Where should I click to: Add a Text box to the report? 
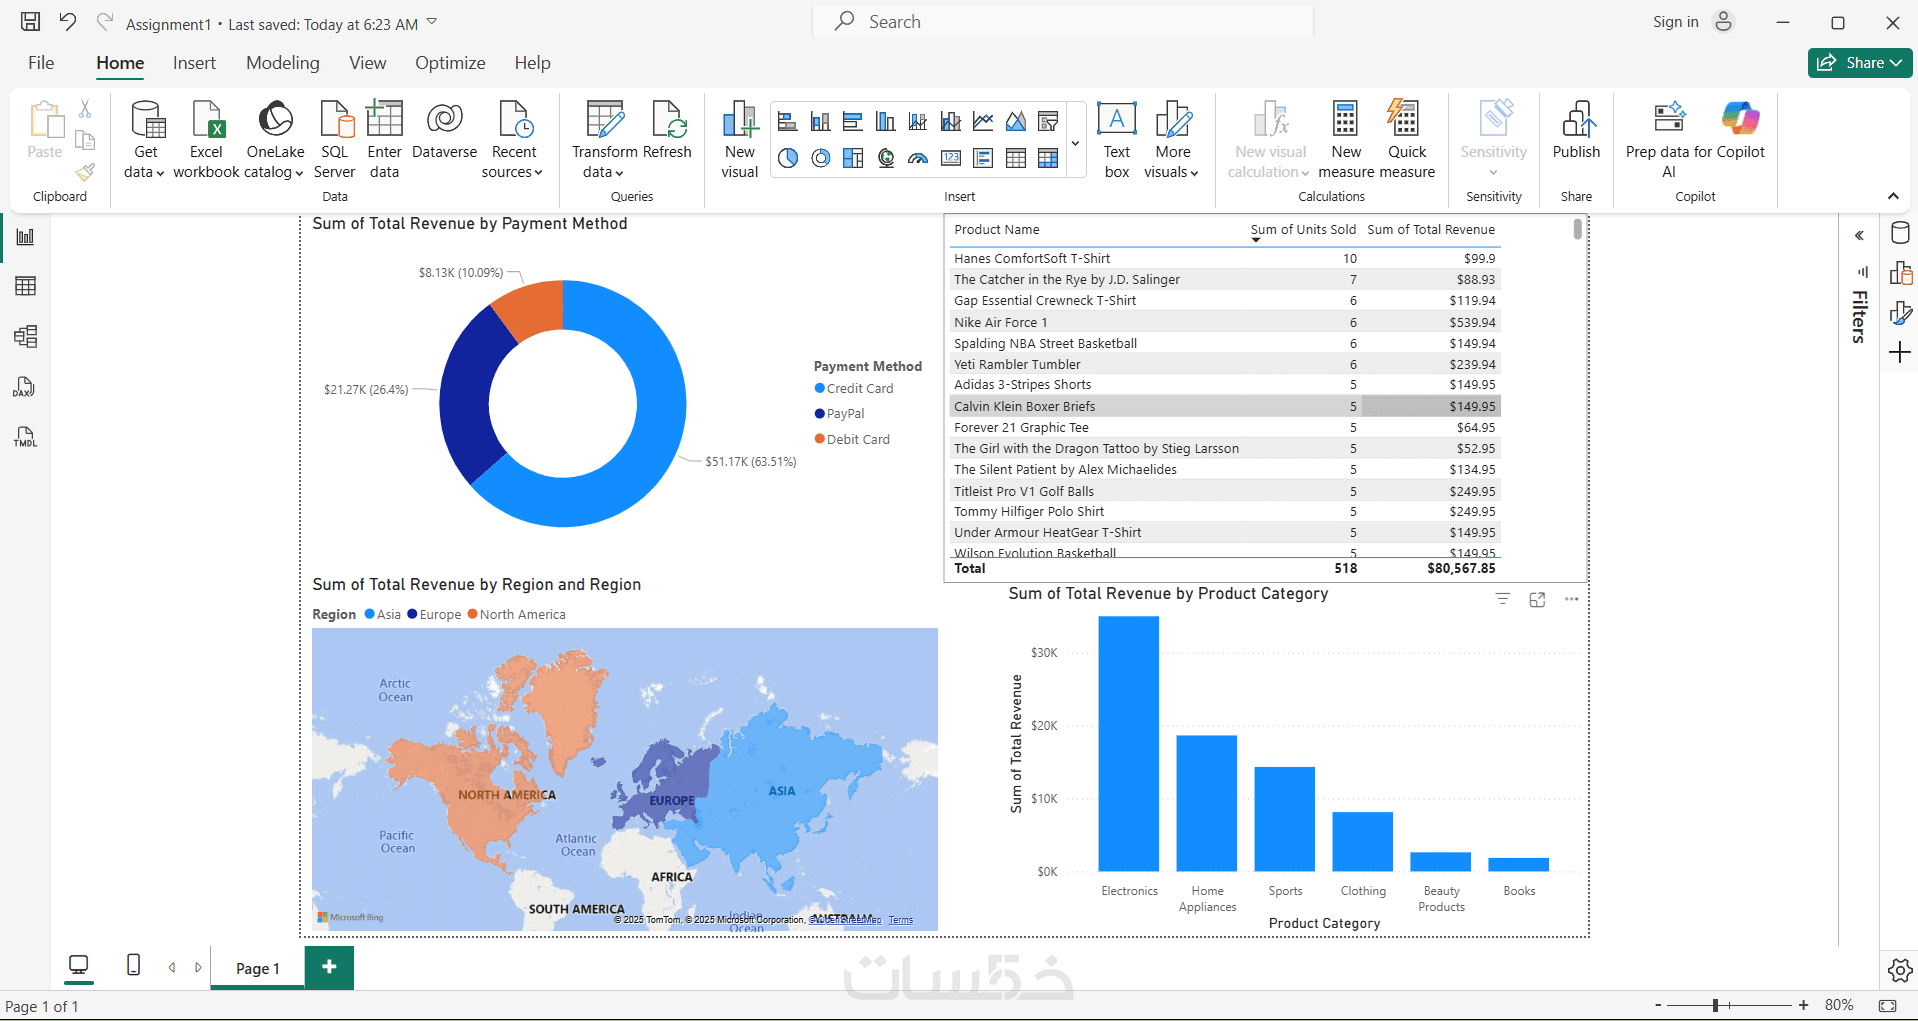pos(1117,140)
